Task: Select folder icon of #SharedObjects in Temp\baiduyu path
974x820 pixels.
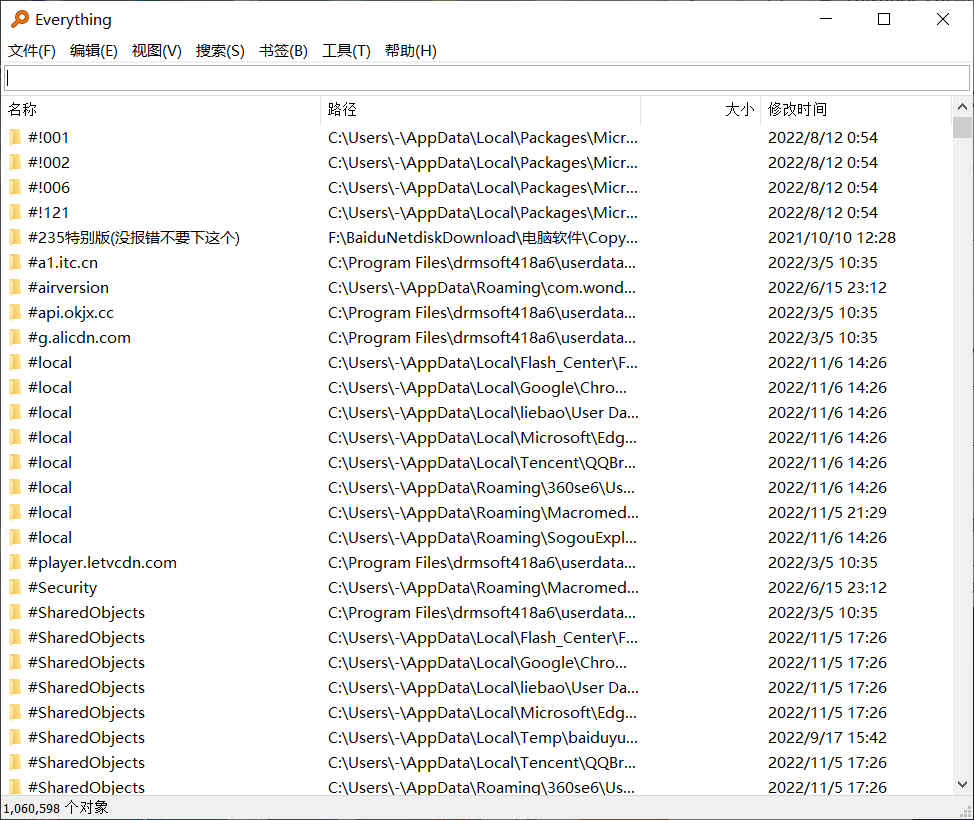Action: pos(15,737)
